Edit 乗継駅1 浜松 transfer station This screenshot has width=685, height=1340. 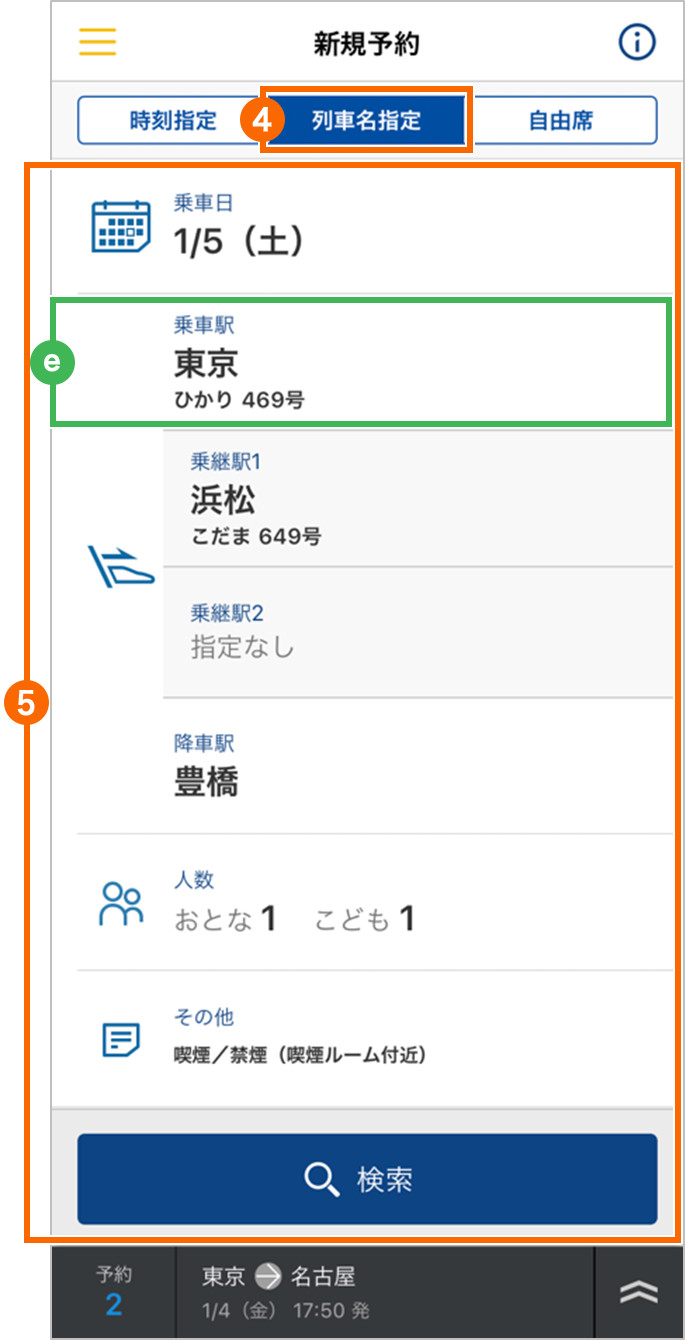tap(418, 499)
